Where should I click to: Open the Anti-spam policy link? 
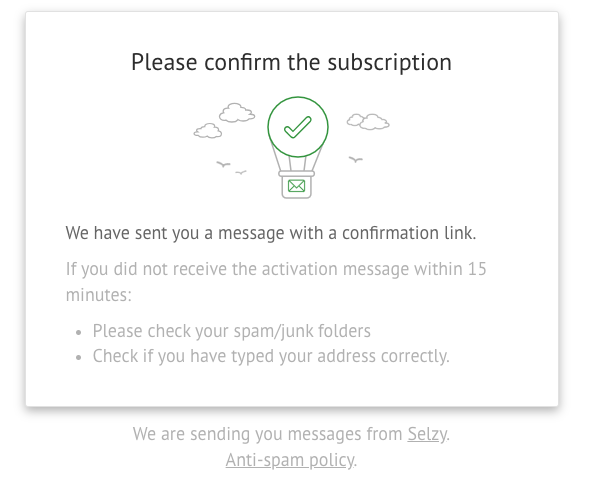click(x=290, y=460)
